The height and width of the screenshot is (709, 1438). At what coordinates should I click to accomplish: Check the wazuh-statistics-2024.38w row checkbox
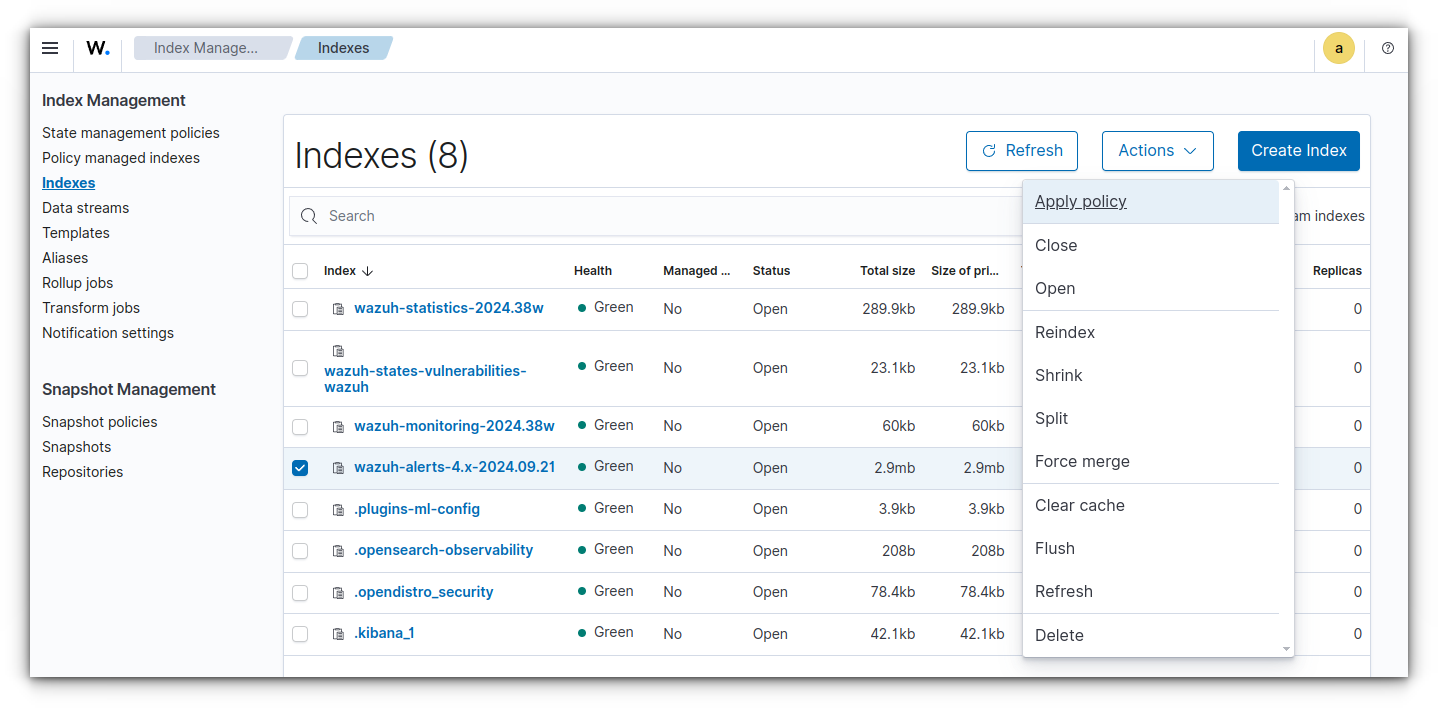[x=300, y=309]
